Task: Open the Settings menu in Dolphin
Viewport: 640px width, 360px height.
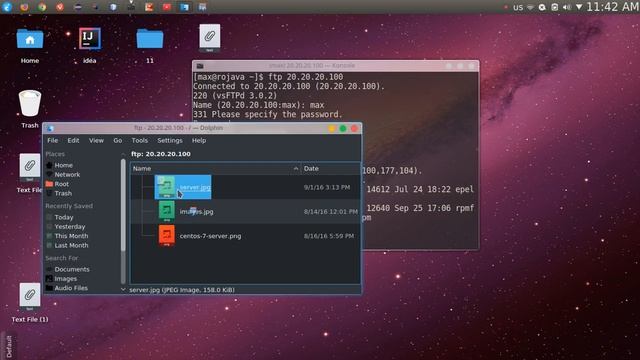Action: (x=170, y=140)
